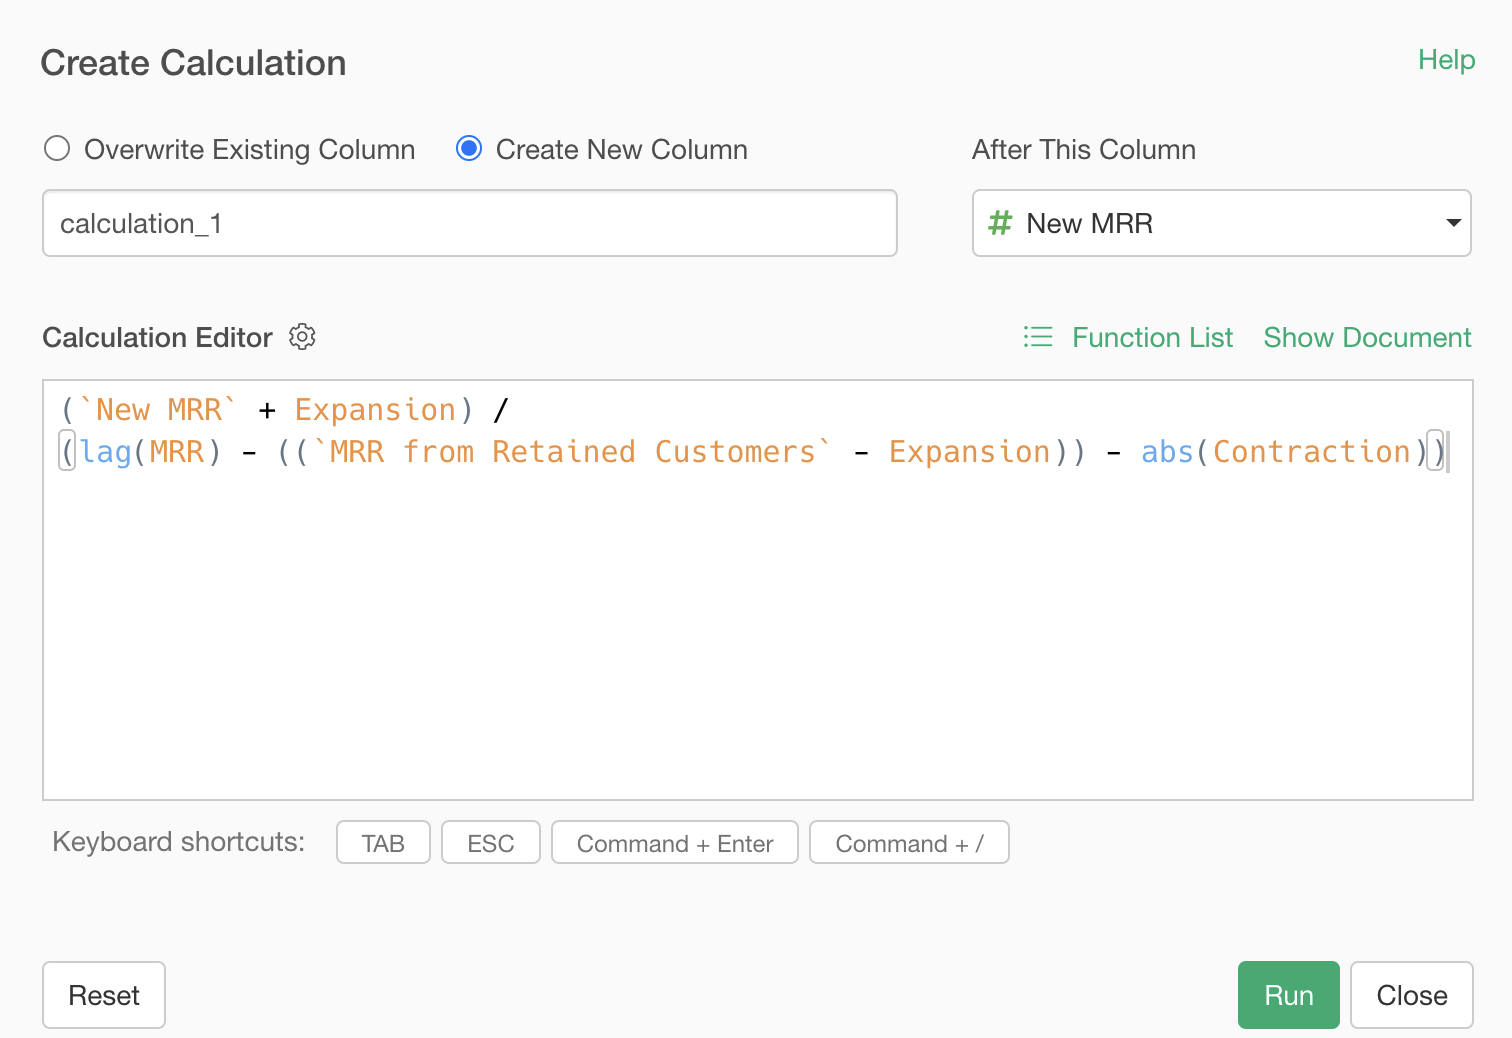Click `New MRR` in the formula
1512x1038 pixels.
click(158, 410)
